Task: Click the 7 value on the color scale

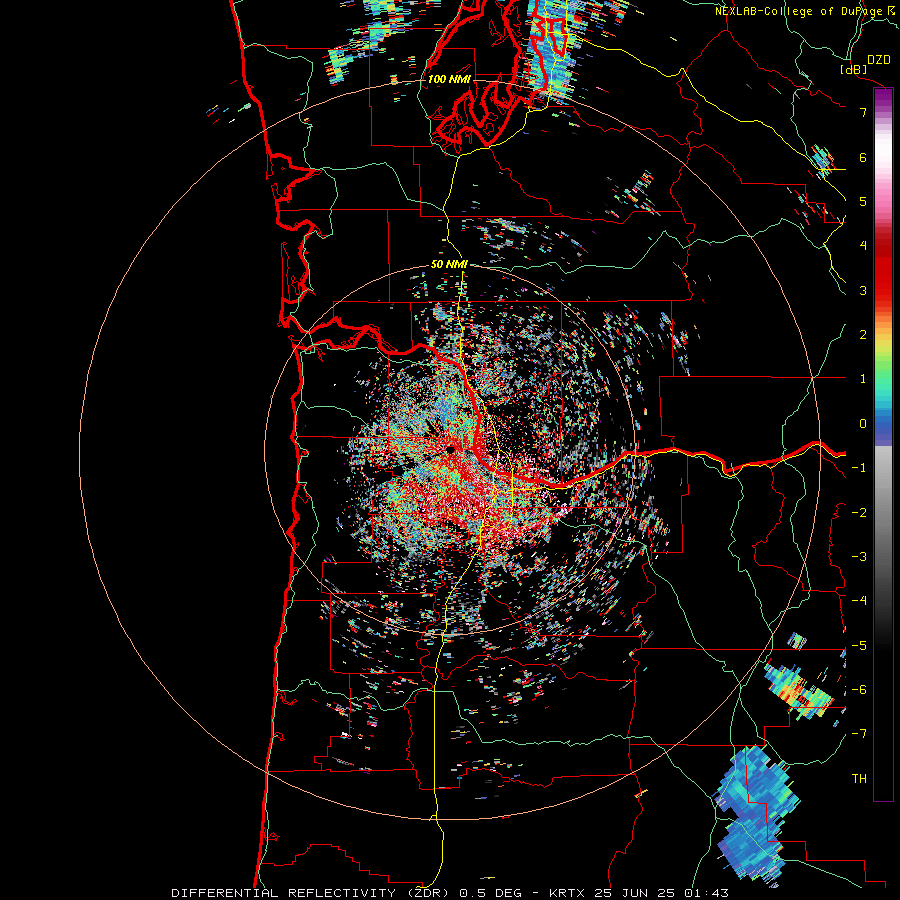Action: (x=863, y=112)
